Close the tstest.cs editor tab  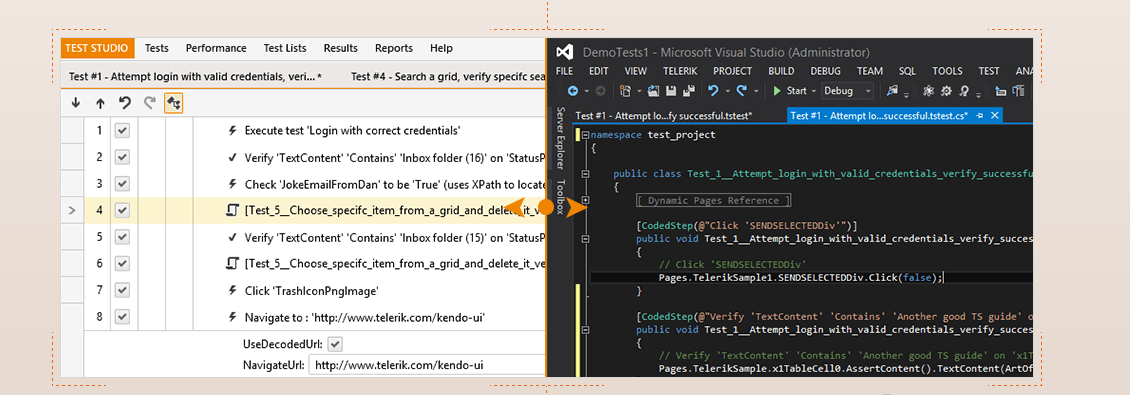(995, 115)
